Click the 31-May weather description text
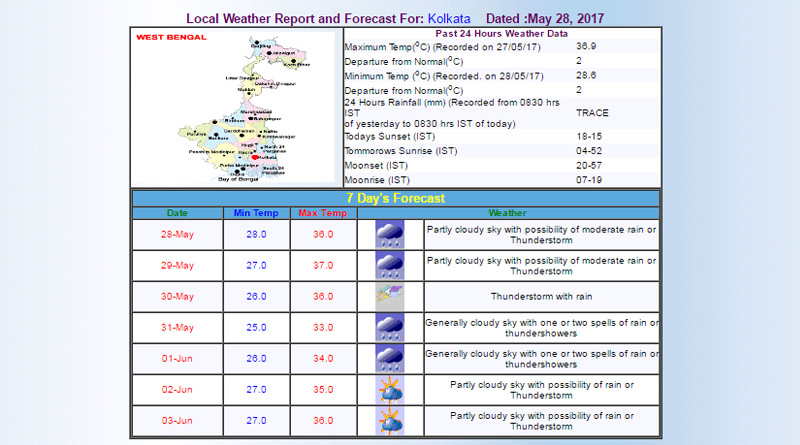The width and height of the screenshot is (800, 445). click(x=541, y=328)
